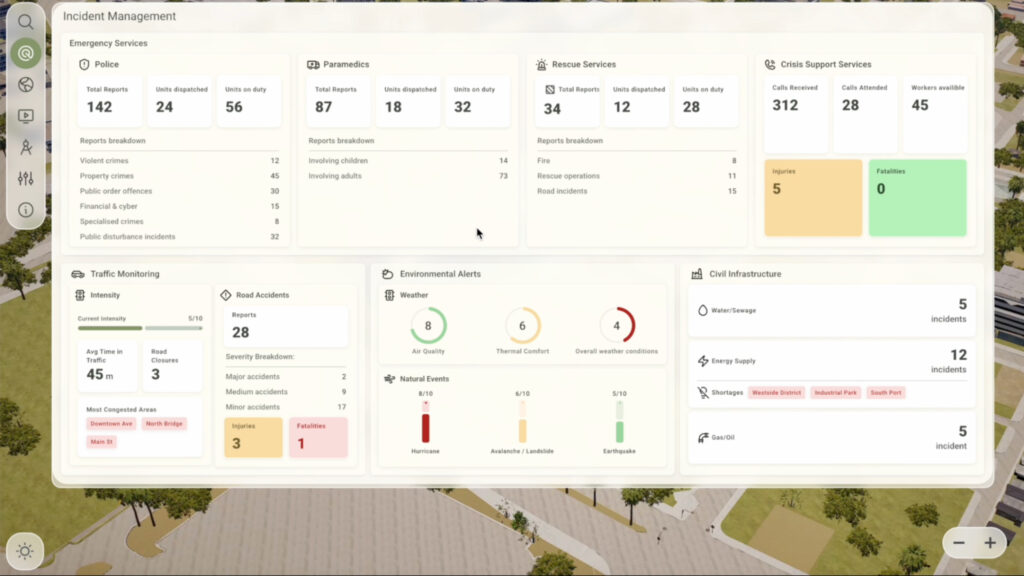This screenshot has width=1024, height=576.
Task: Open Police Units dispatched card 24
Action: point(179,101)
